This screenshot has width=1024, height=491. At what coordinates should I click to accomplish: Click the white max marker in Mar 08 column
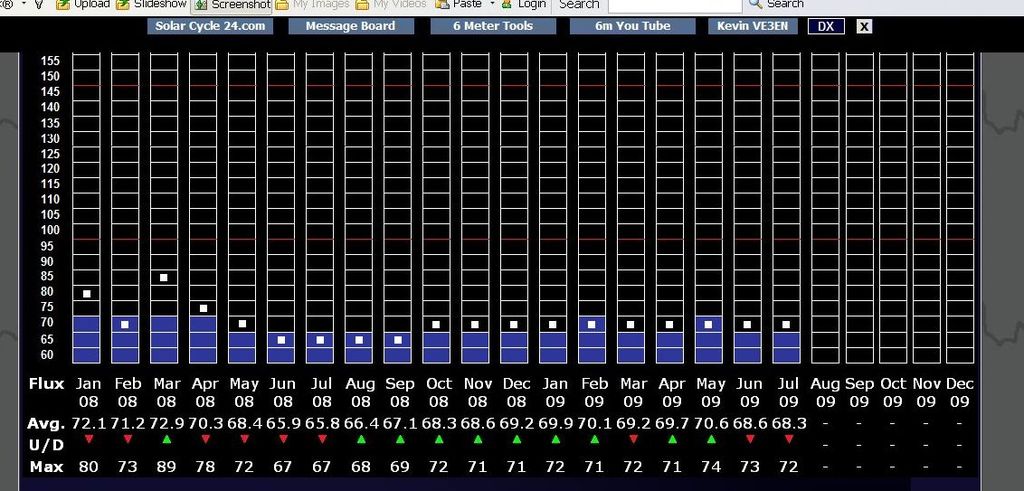[x=164, y=278]
